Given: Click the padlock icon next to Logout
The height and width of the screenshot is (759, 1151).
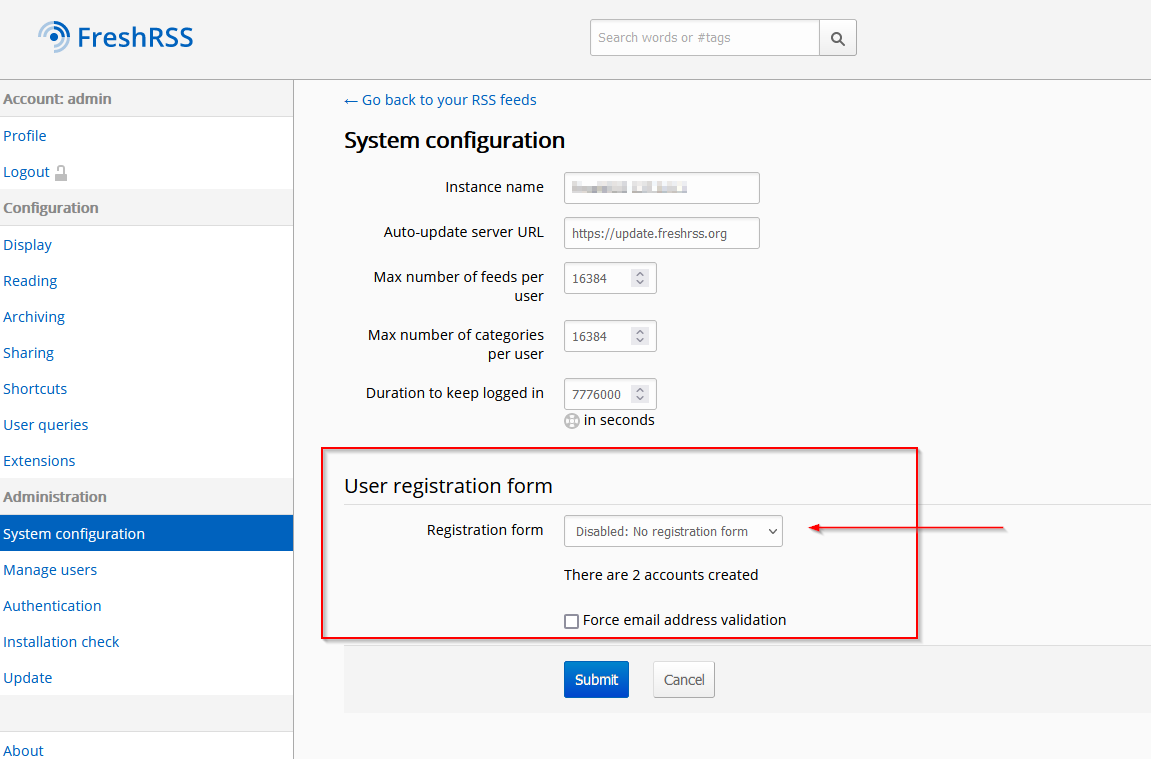Looking at the screenshot, I should tap(61, 173).
